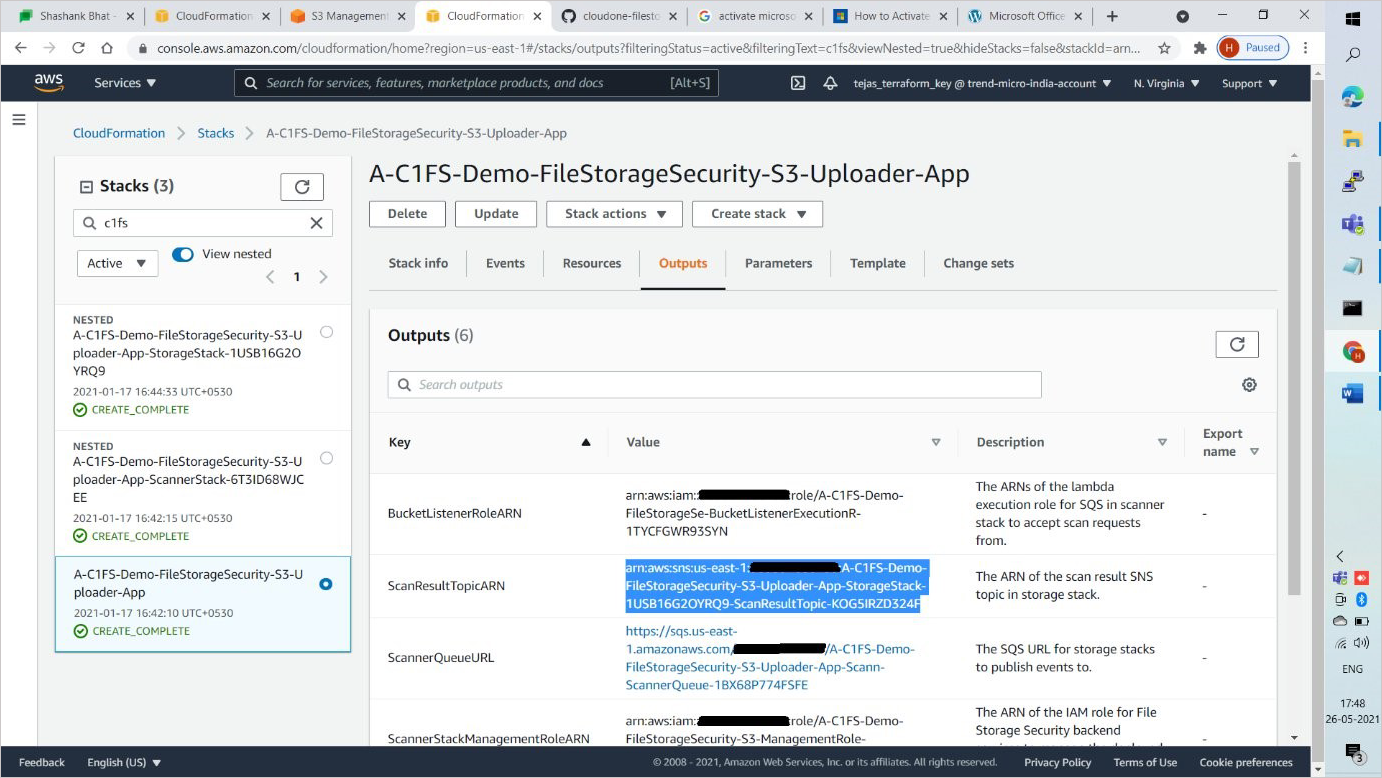Select the selected S3-Uploader-App root stack radio
The width and height of the screenshot is (1382, 778).
pos(326,584)
